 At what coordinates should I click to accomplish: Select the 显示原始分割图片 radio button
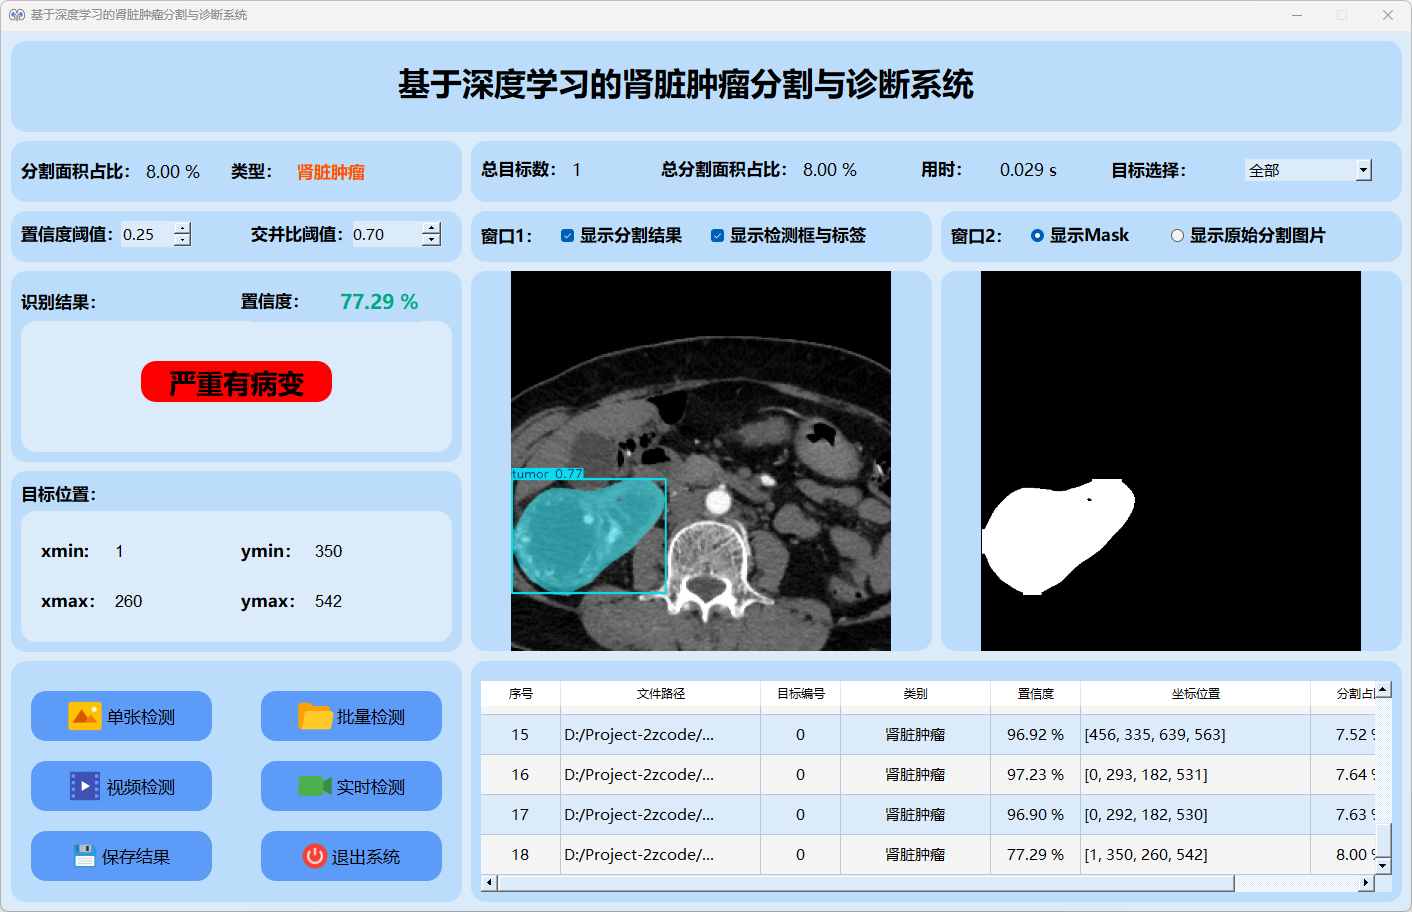click(1177, 236)
